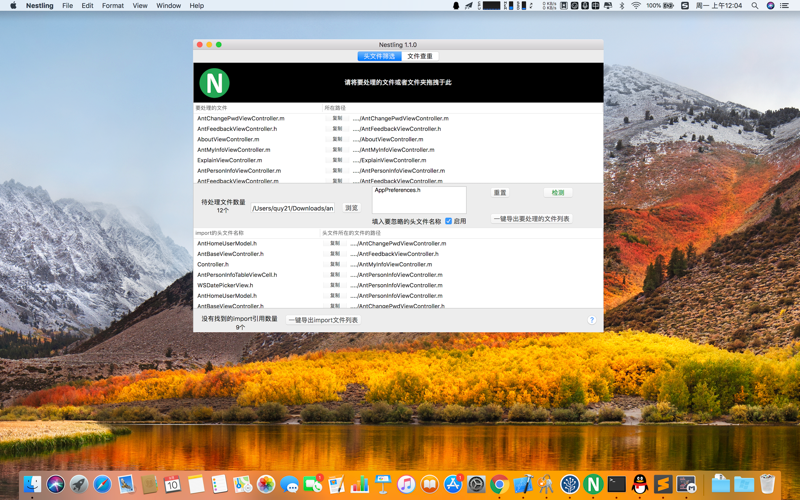This screenshot has width=800, height=500.
Task: Open QQ penguin in the dock
Action: tap(640, 484)
